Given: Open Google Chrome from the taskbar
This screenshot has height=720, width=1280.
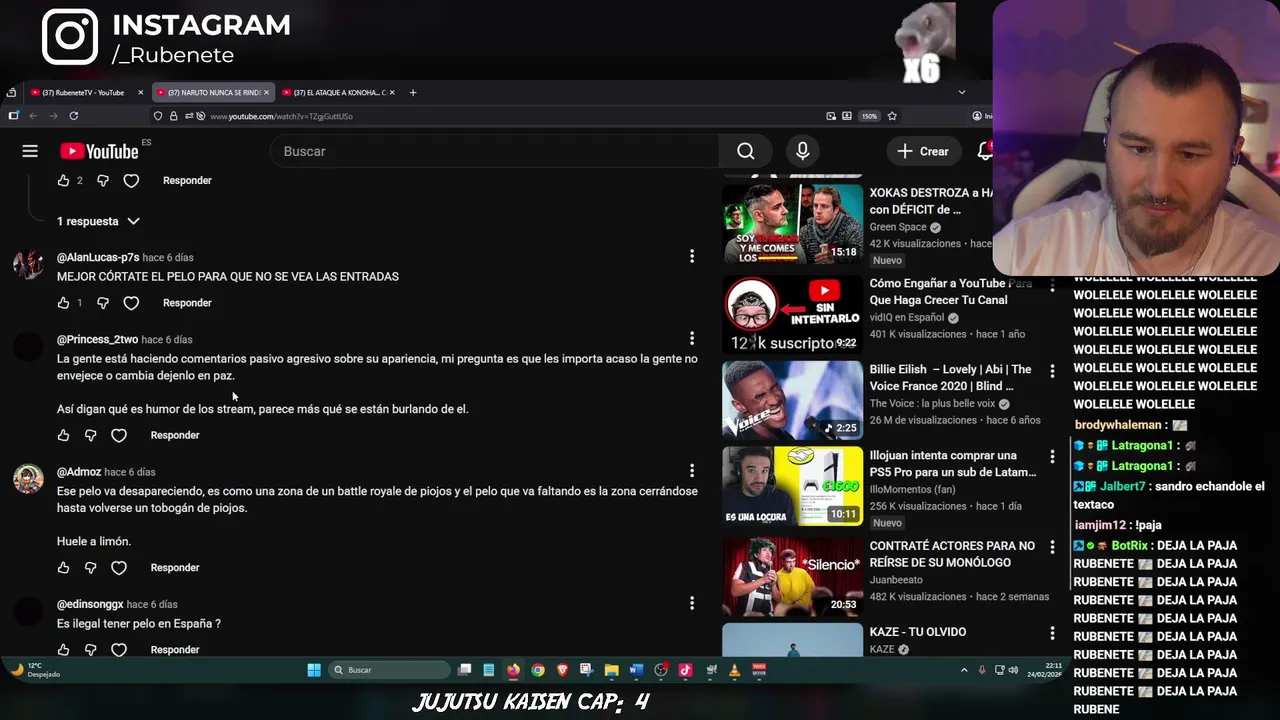Looking at the screenshot, I should click(x=538, y=670).
